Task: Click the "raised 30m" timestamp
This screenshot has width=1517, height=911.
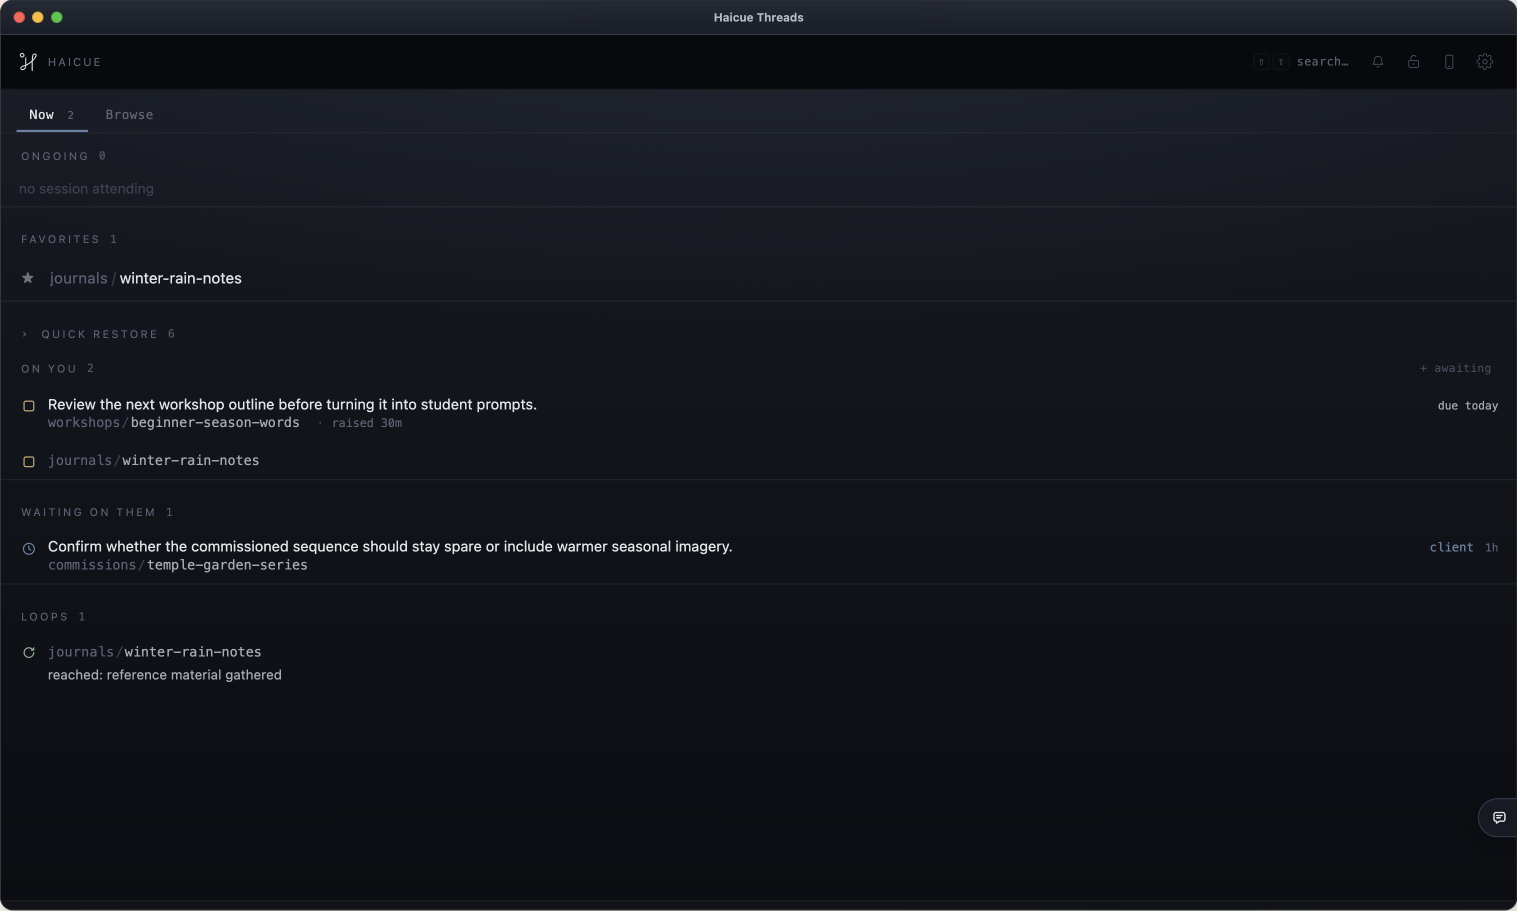Action: pos(367,424)
